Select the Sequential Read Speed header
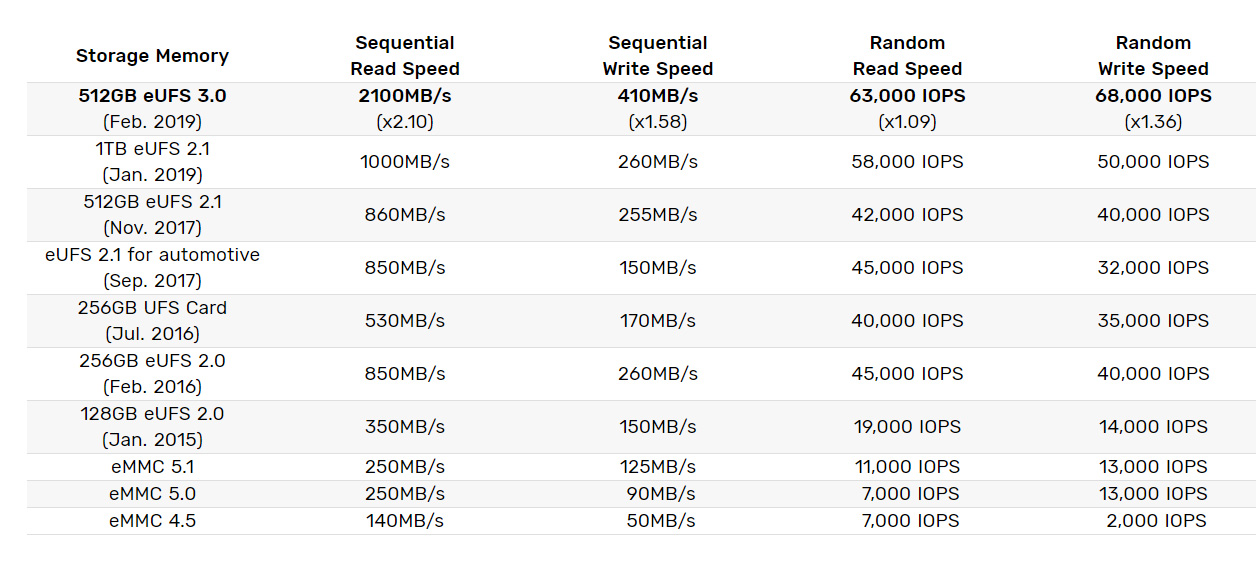This screenshot has height=564, width=1256. pyautogui.click(x=405, y=56)
